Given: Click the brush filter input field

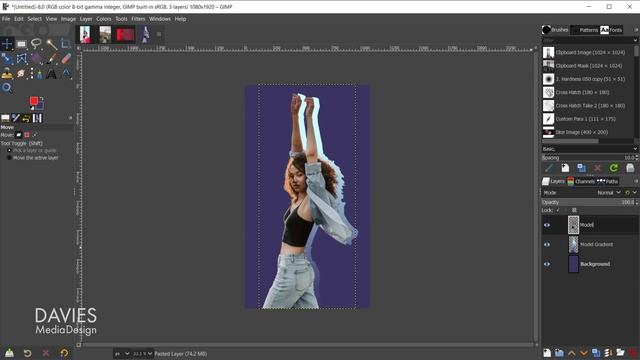Looking at the screenshot, I should 587,40.
